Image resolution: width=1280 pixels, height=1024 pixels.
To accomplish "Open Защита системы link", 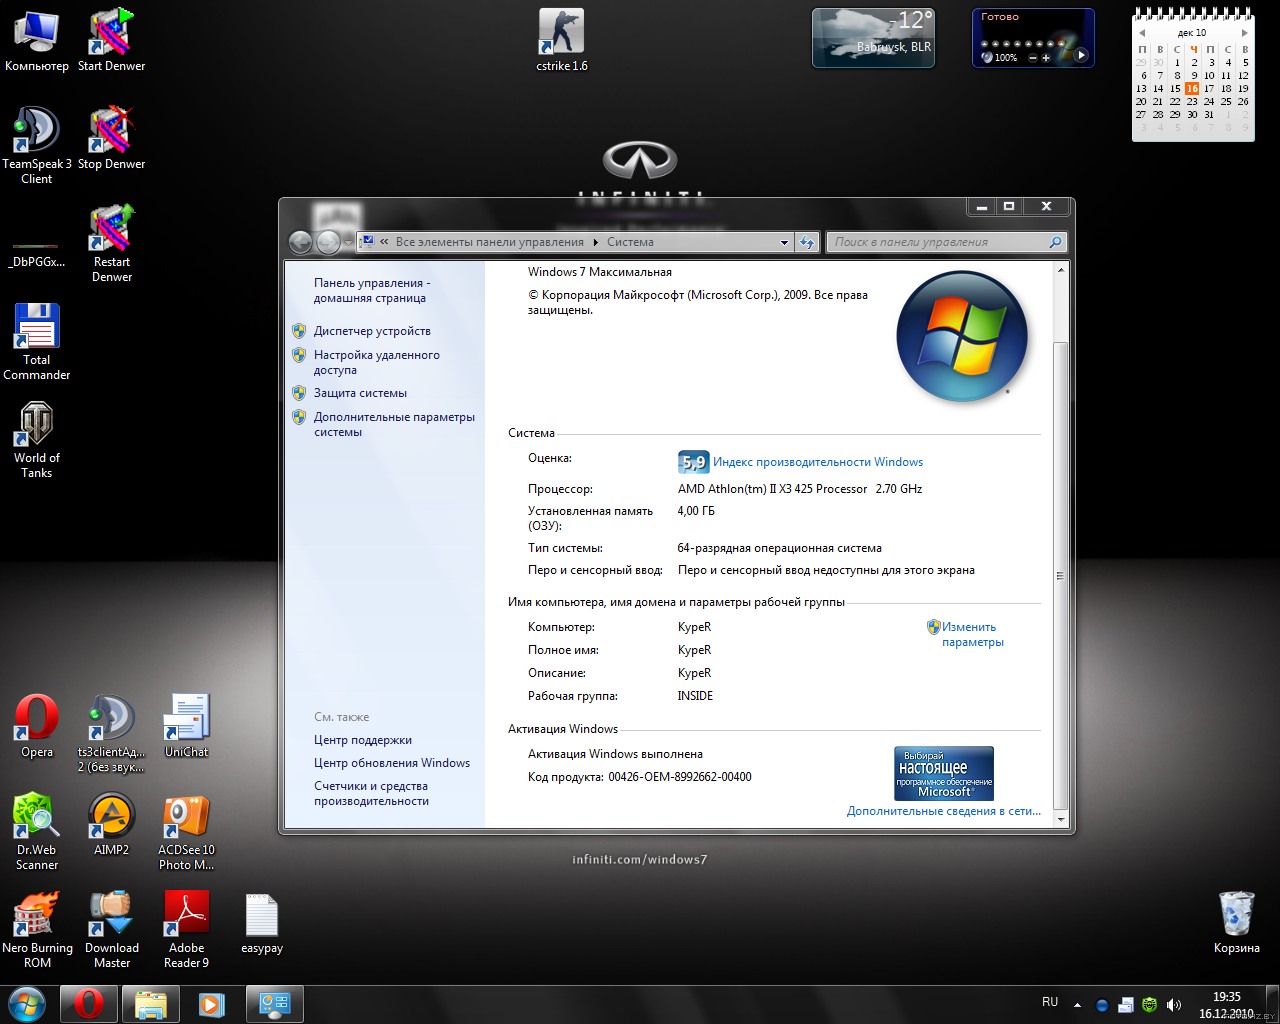I will click(360, 393).
